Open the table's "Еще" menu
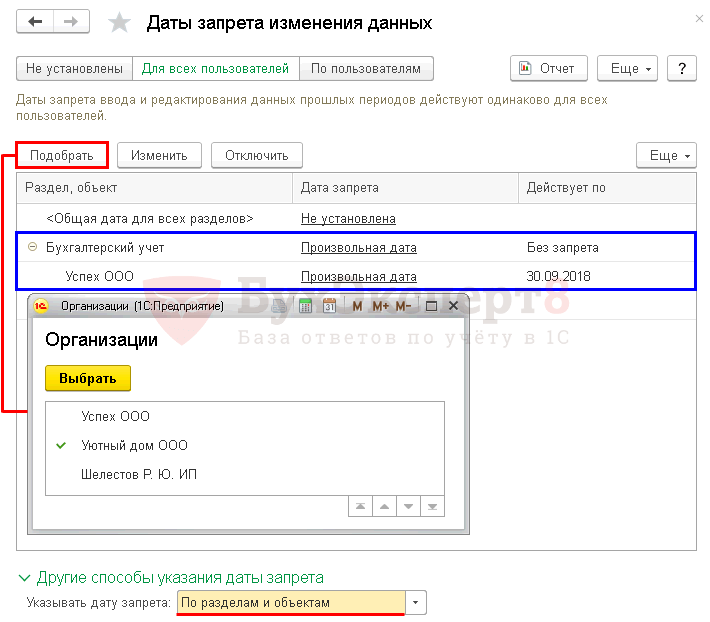This screenshot has width=710, height=622. tap(666, 155)
